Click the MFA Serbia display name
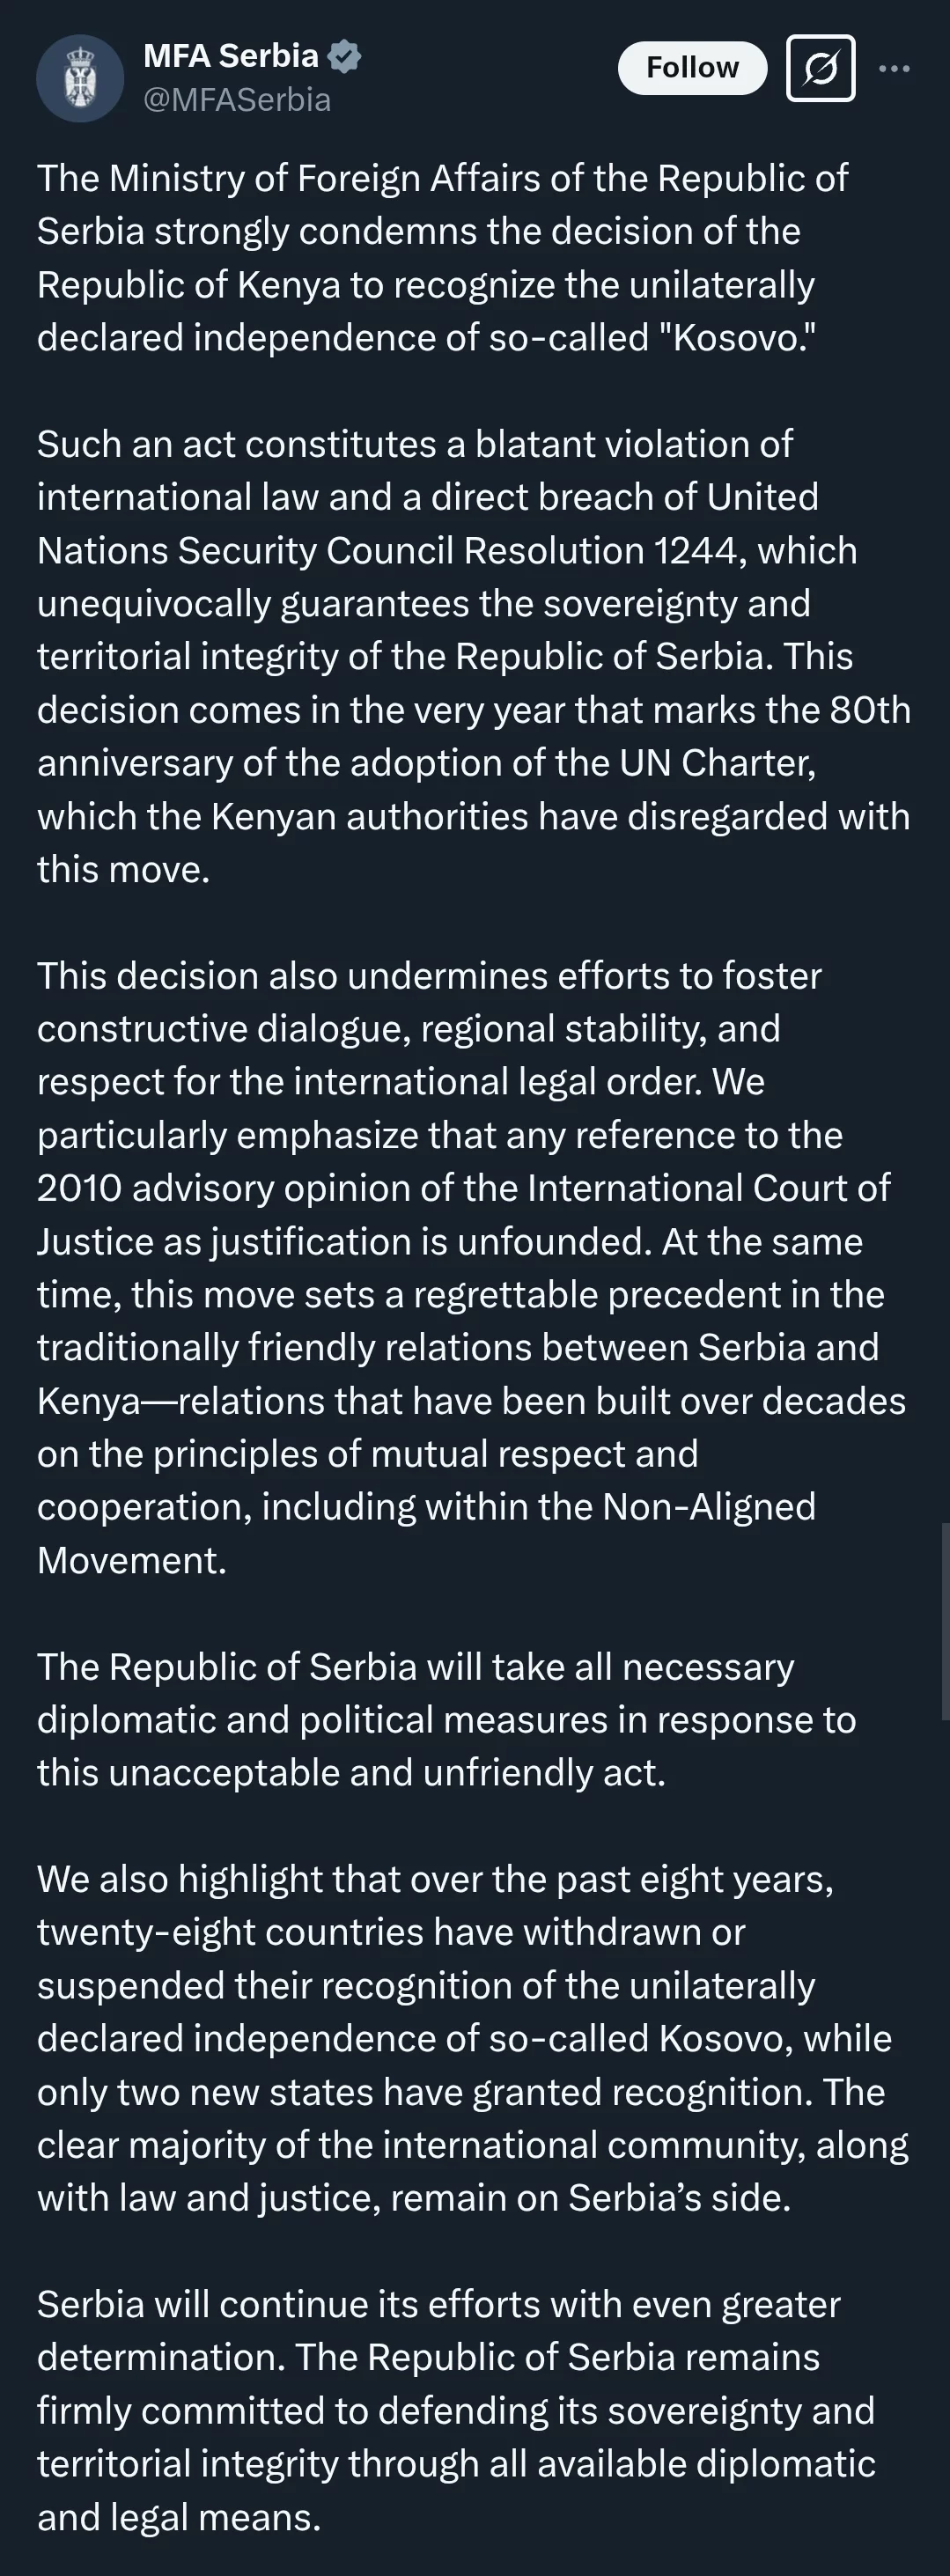950x2576 pixels. (x=231, y=56)
